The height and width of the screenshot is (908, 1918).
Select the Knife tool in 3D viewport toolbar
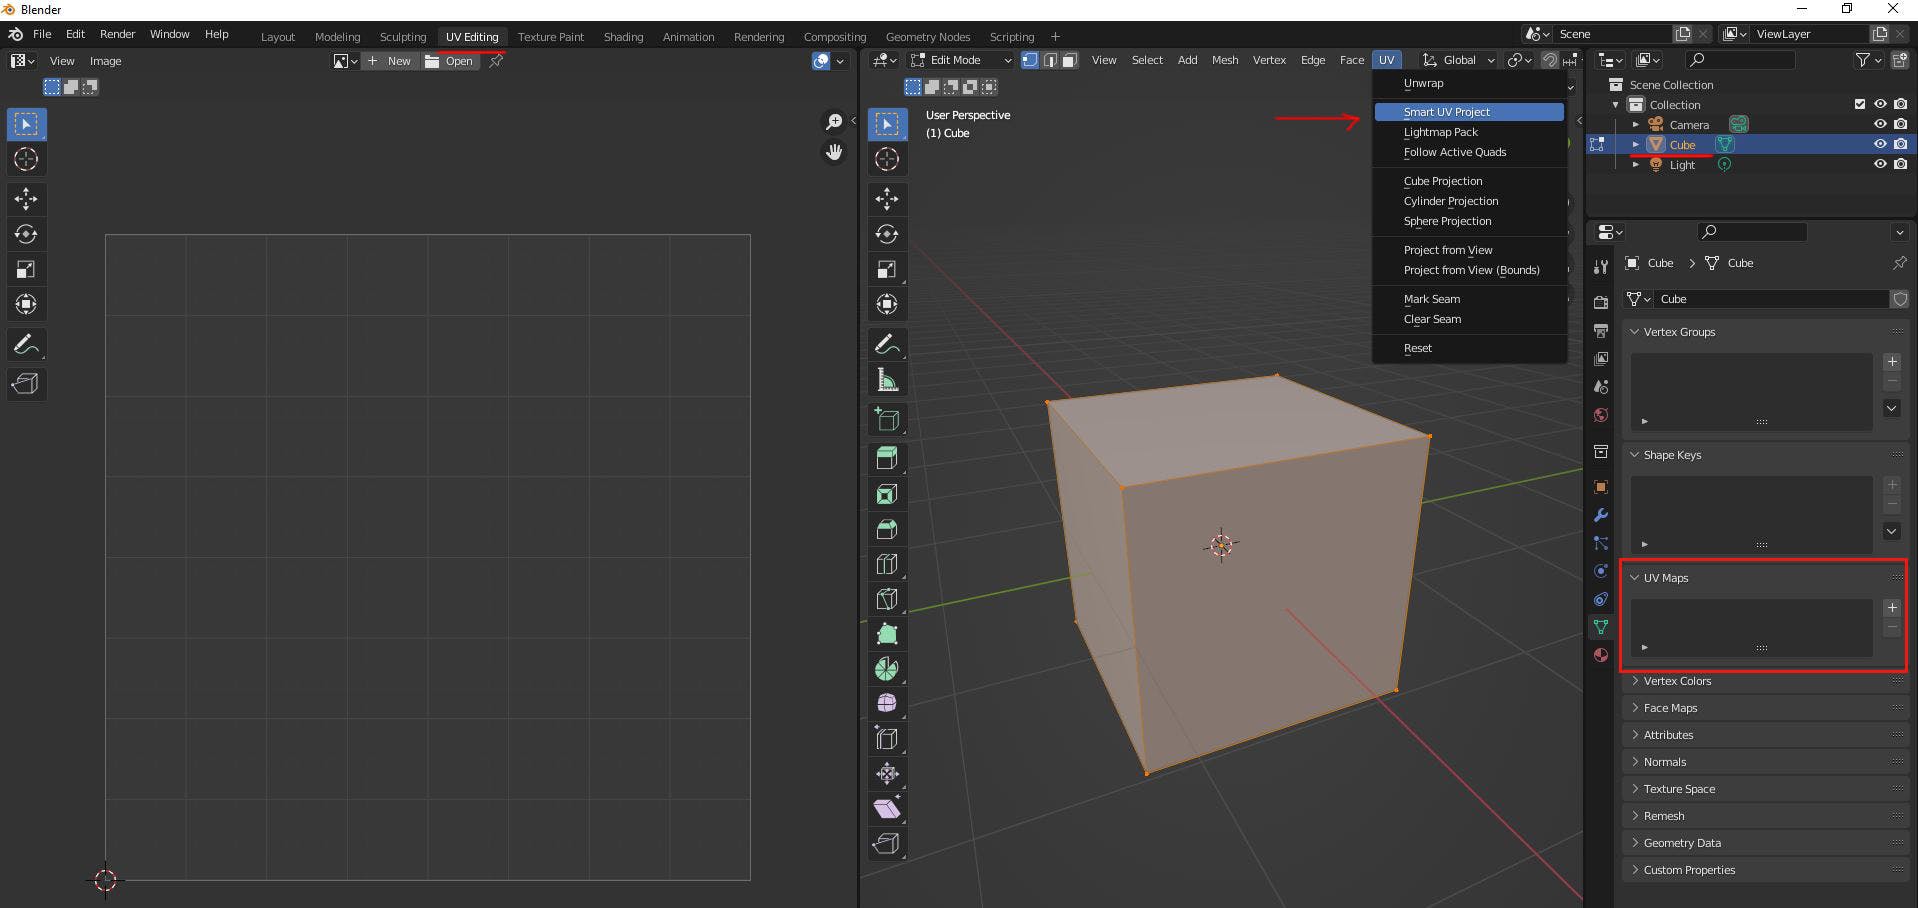click(887, 599)
